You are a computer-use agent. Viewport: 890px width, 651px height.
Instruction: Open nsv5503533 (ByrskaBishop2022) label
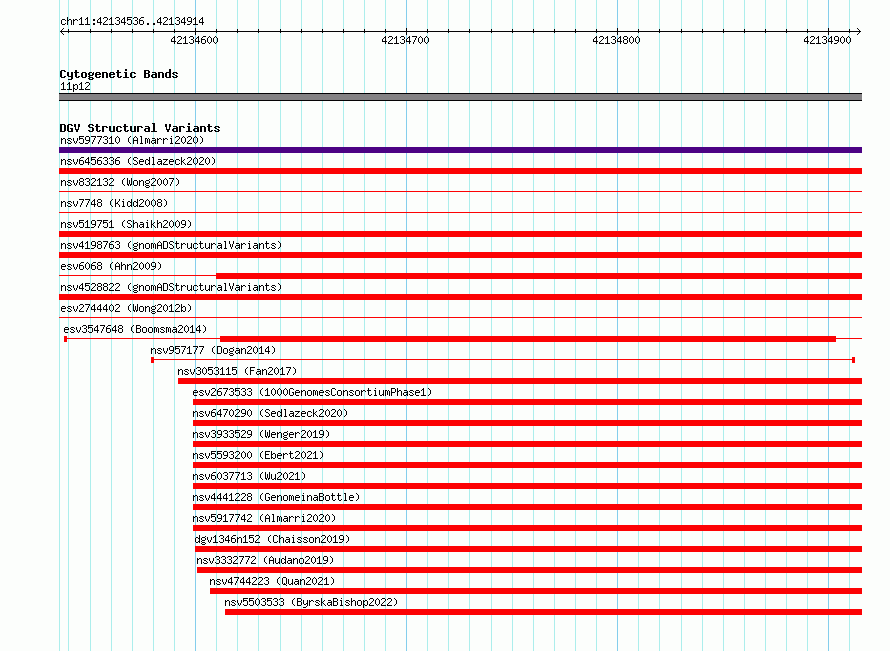311,602
